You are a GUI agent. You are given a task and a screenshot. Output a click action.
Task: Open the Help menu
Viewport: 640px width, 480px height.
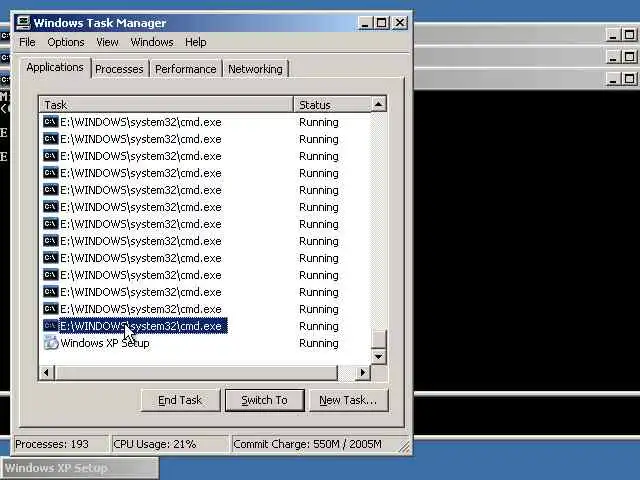pyautogui.click(x=196, y=42)
